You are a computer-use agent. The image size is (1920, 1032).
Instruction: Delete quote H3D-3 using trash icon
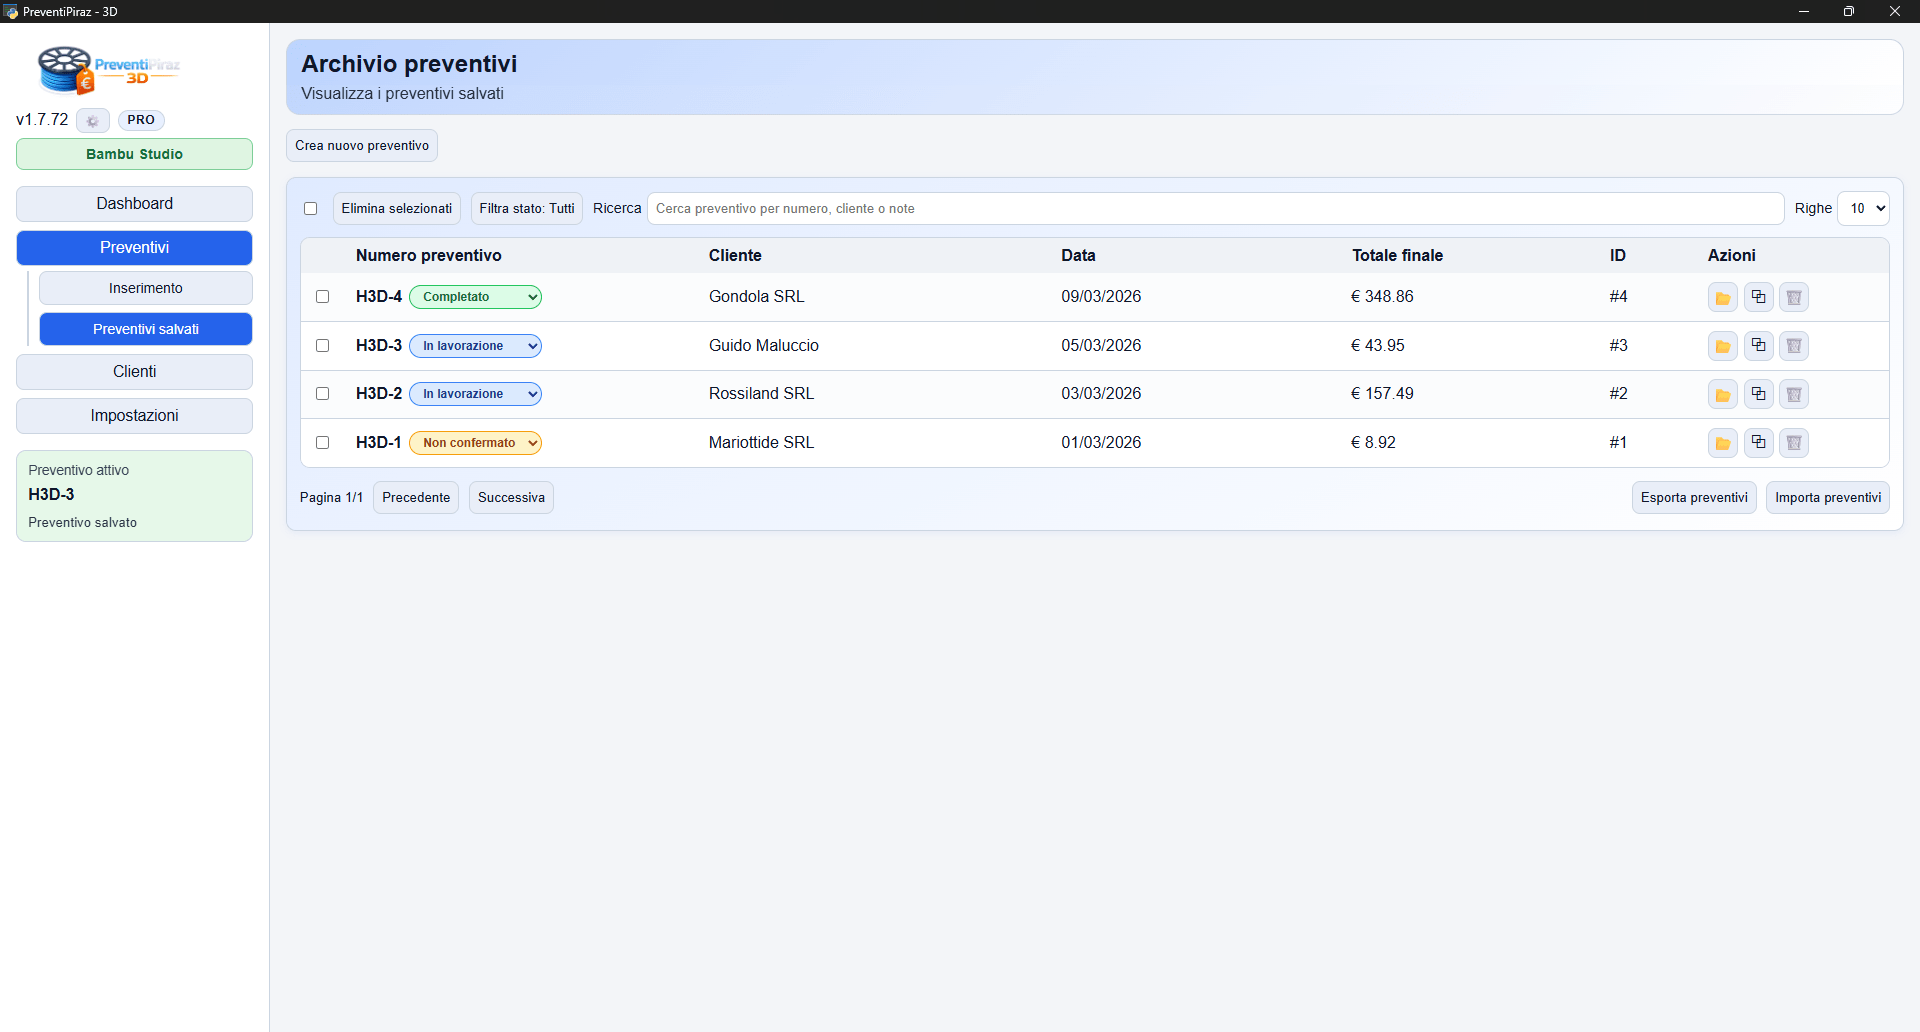1794,346
